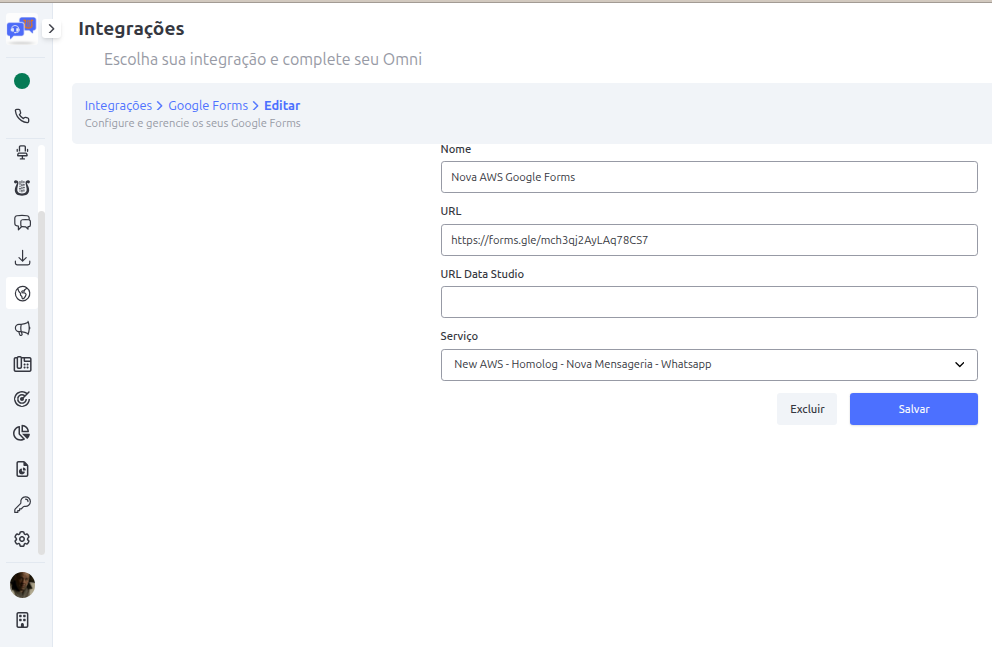Expand the sidebar with the chevron arrow

pos(52,29)
